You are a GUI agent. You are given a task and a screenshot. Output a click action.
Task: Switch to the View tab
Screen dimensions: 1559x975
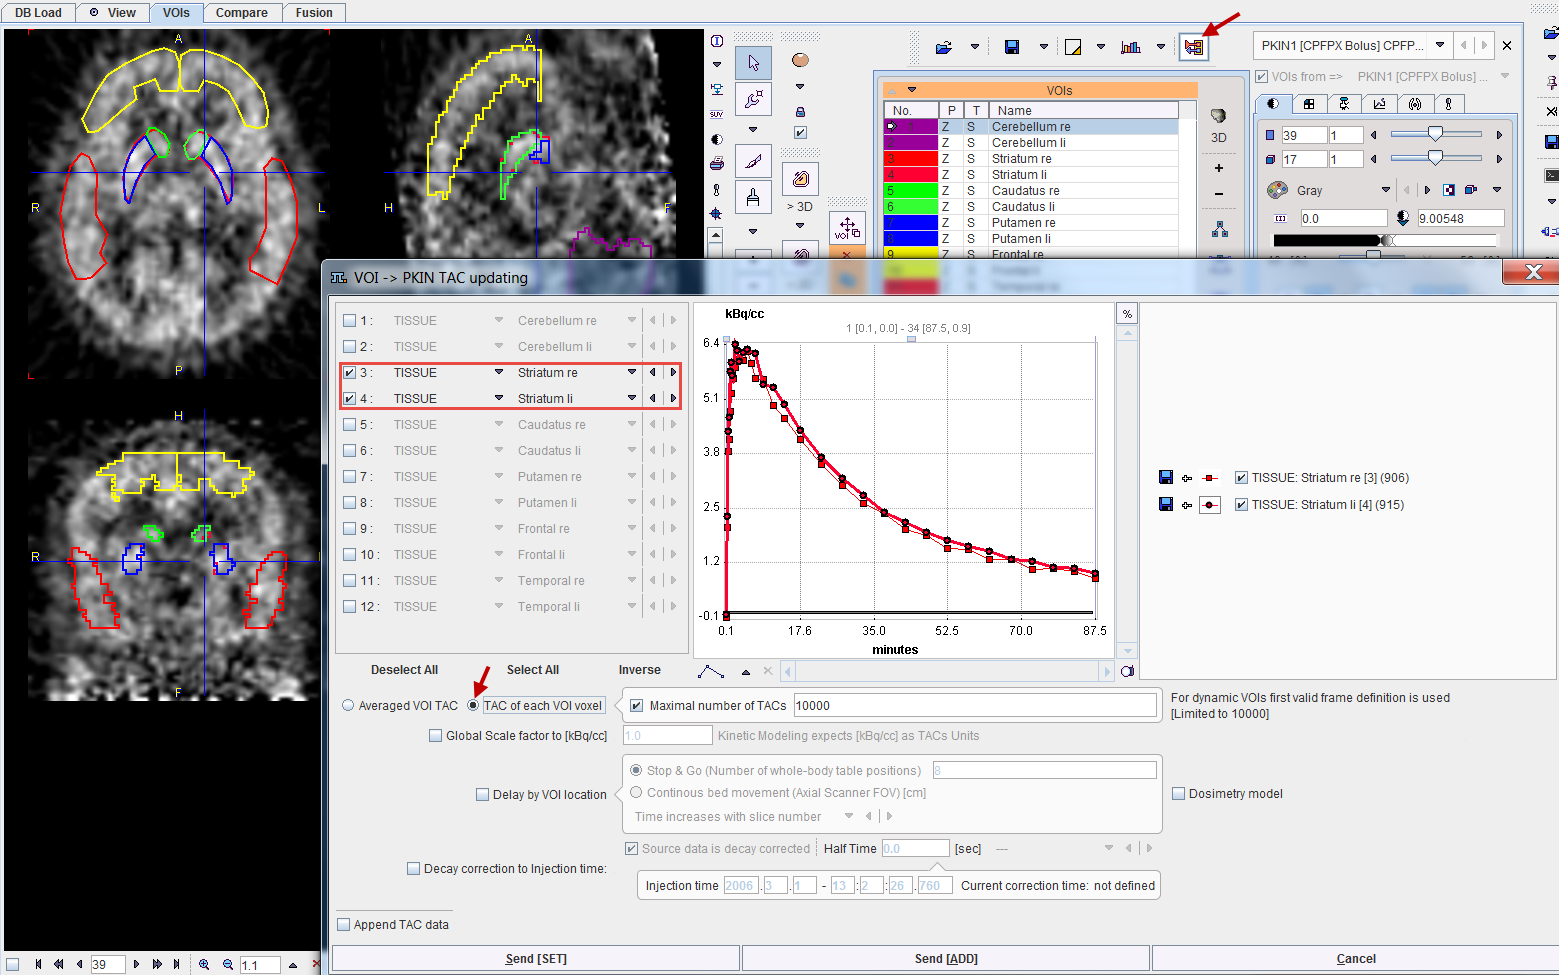[112, 13]
